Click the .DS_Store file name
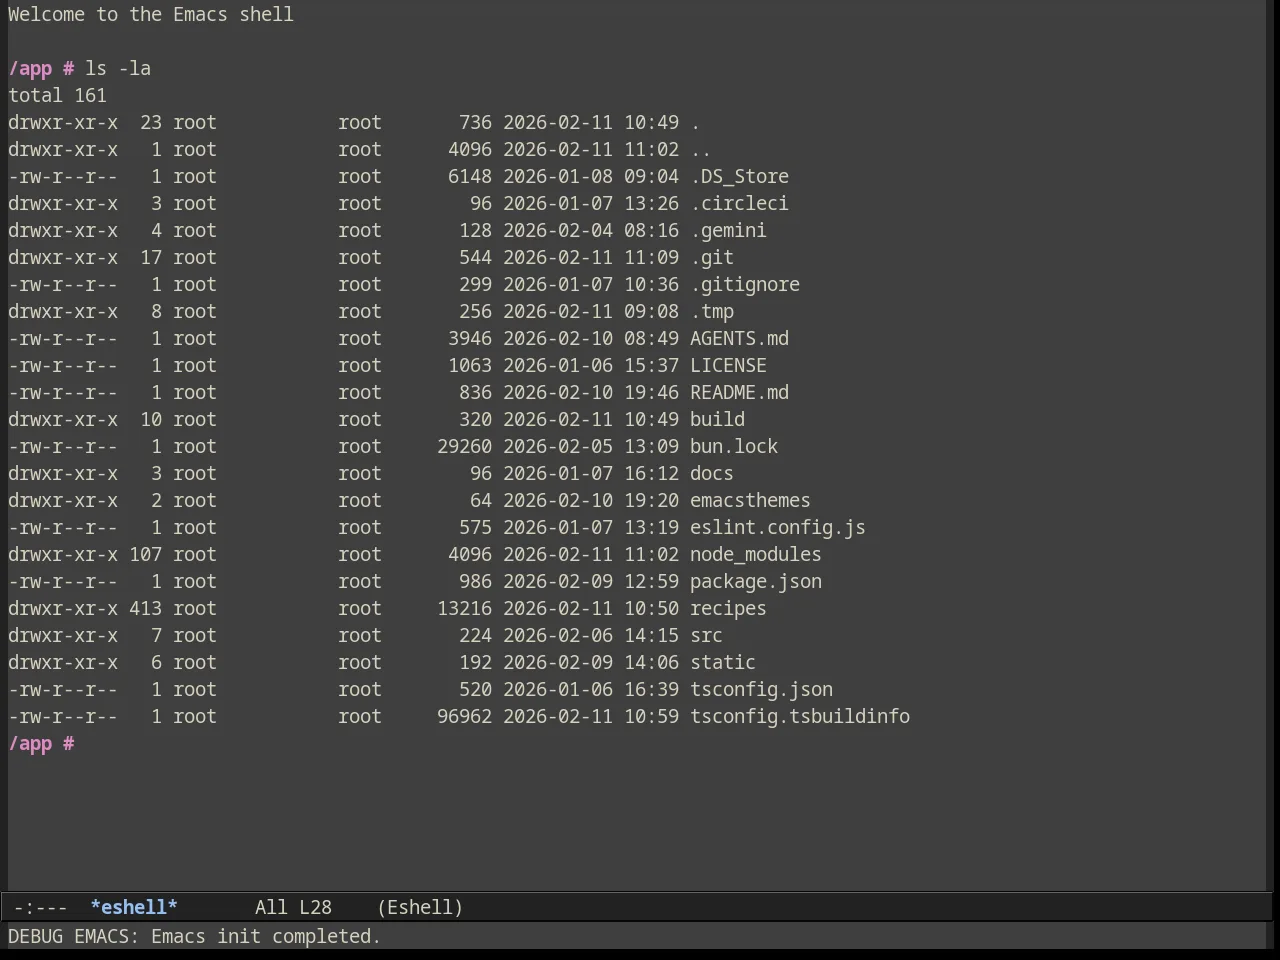Image resolution: width=1280 pixels, height=960 pixels. point(739,177)
